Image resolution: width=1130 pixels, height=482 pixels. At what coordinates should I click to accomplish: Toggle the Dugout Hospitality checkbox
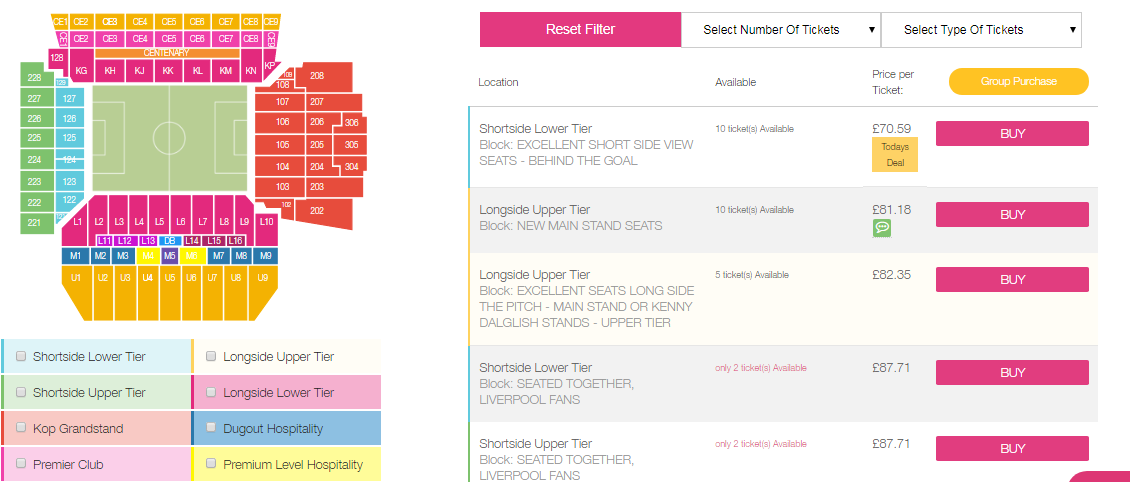(x=210, y=428)
